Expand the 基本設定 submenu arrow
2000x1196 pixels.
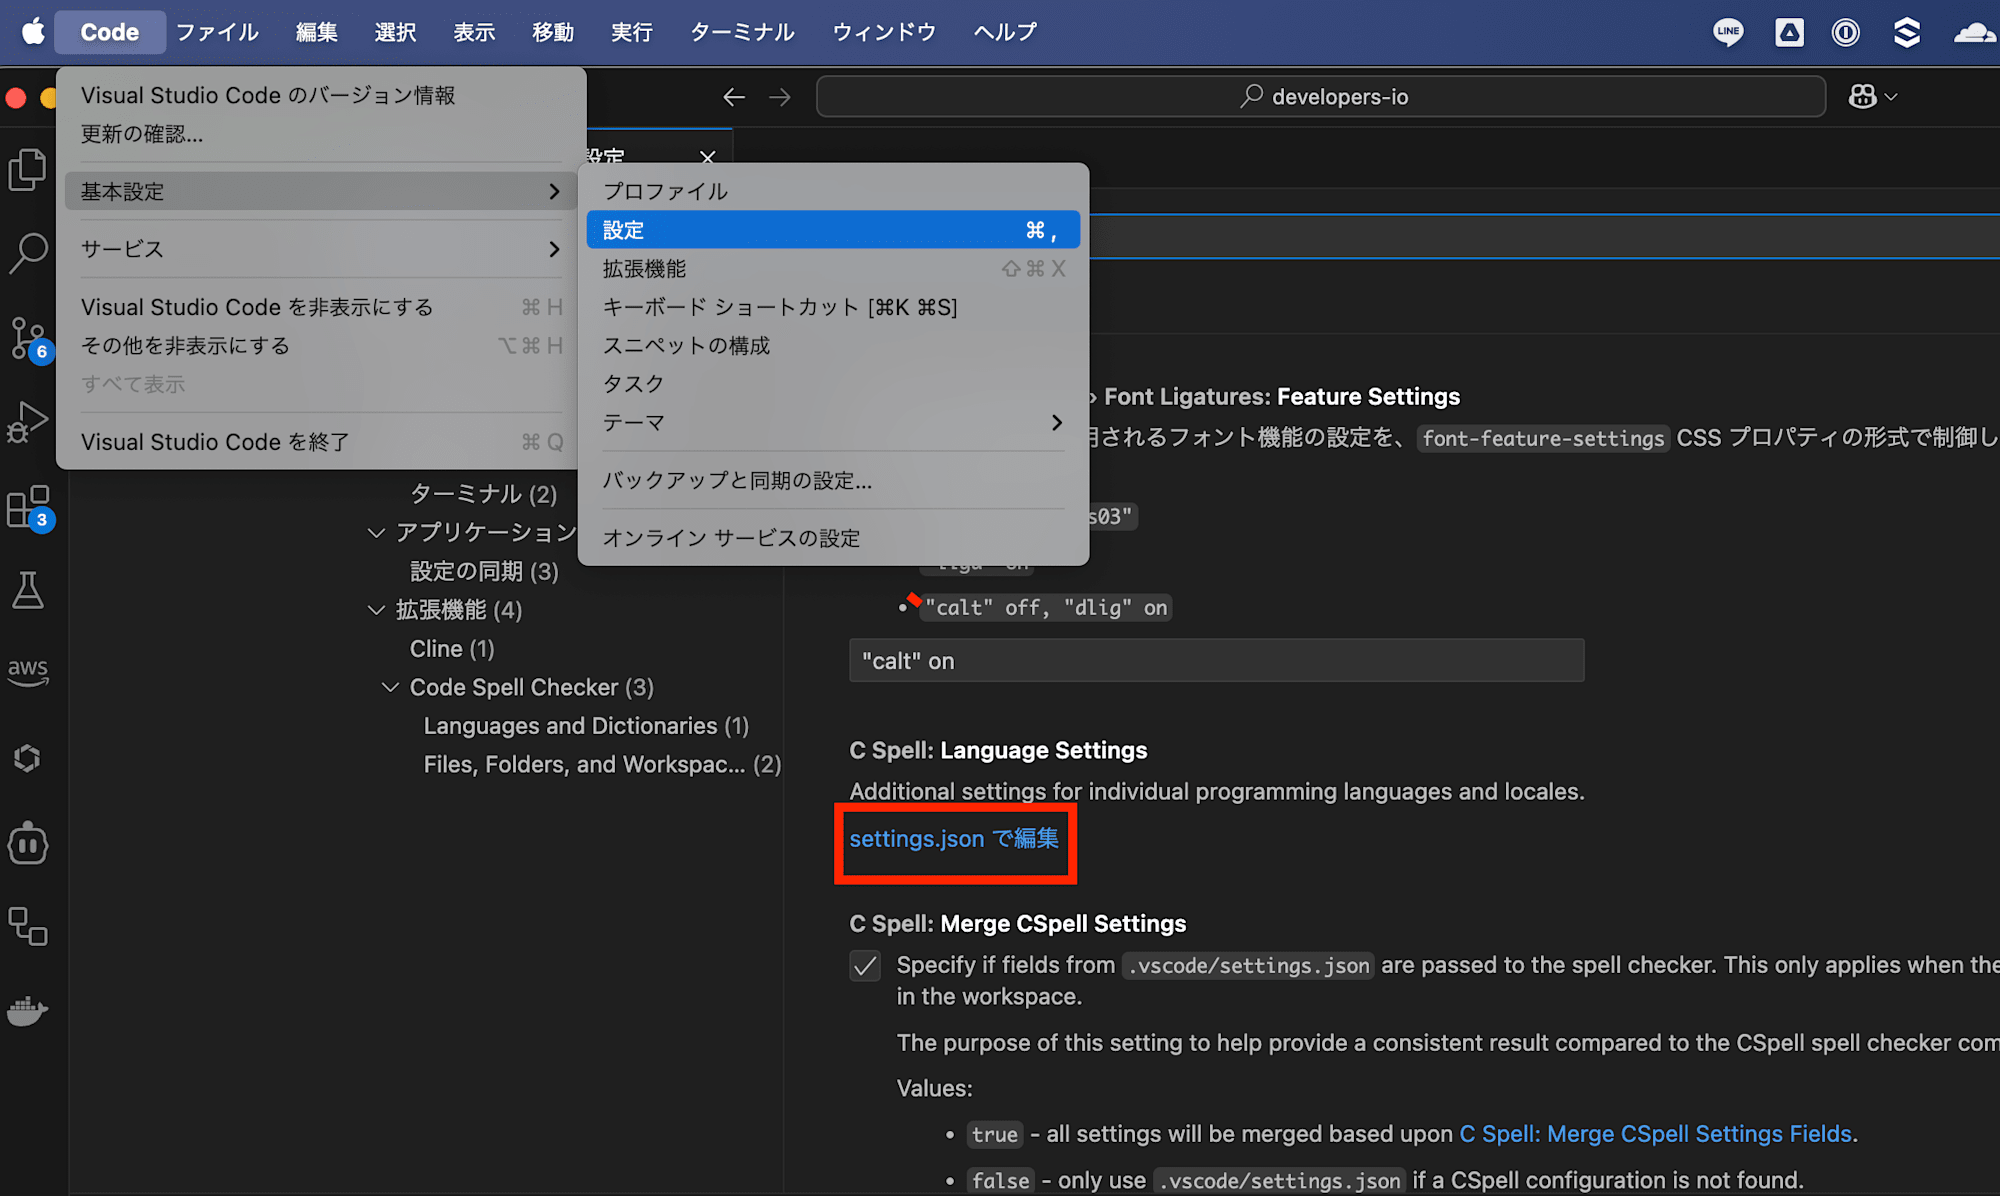point(555,191)
